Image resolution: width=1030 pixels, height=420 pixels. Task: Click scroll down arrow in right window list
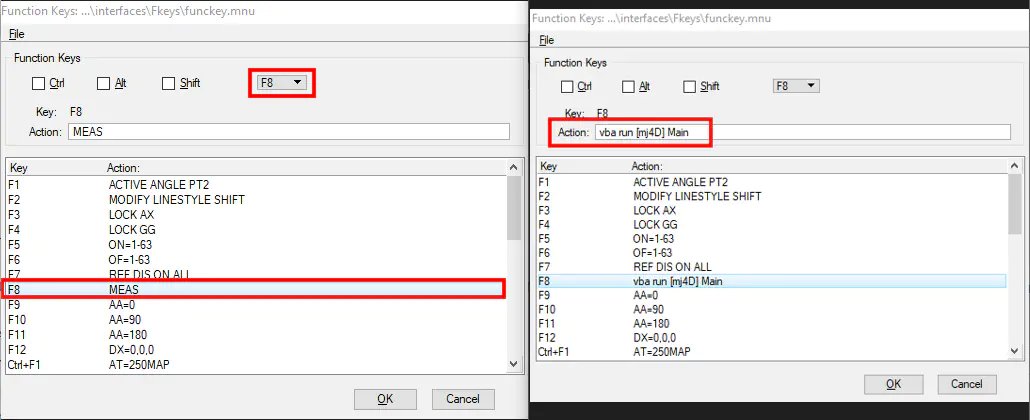1014,352
